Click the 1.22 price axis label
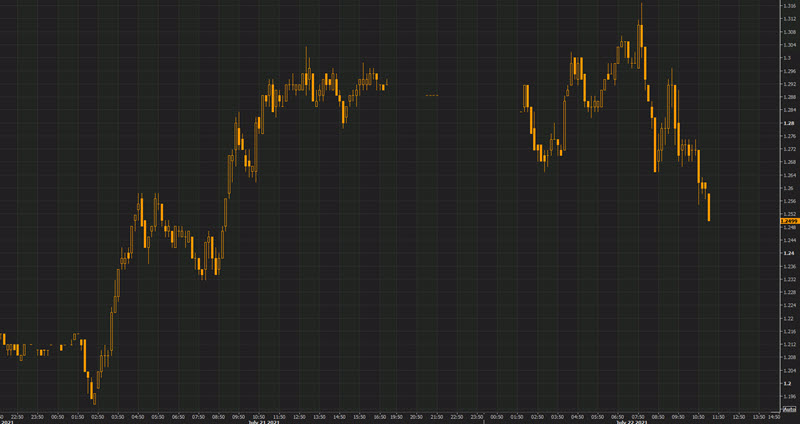Viewport: 800px width, 424px height. (788, 318)
